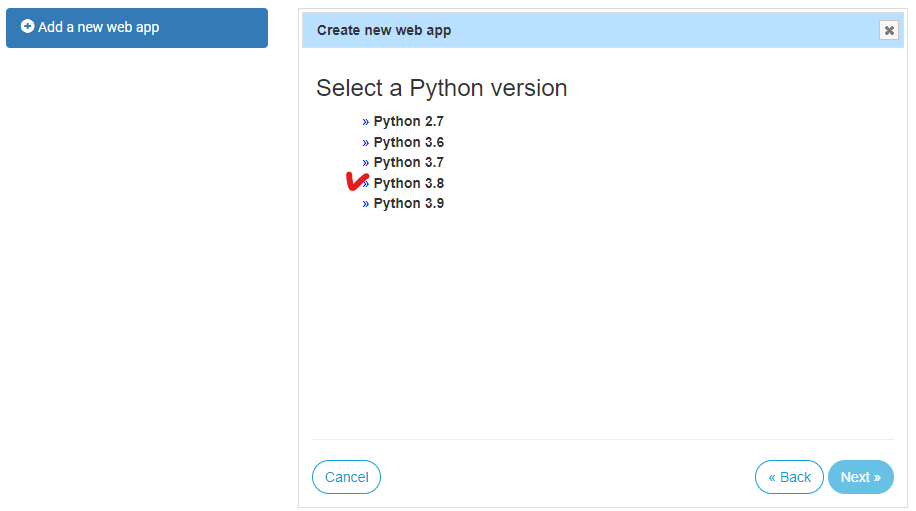Click the Select a Python version heading
The image size is (916, 511).
tap(442, 88)
